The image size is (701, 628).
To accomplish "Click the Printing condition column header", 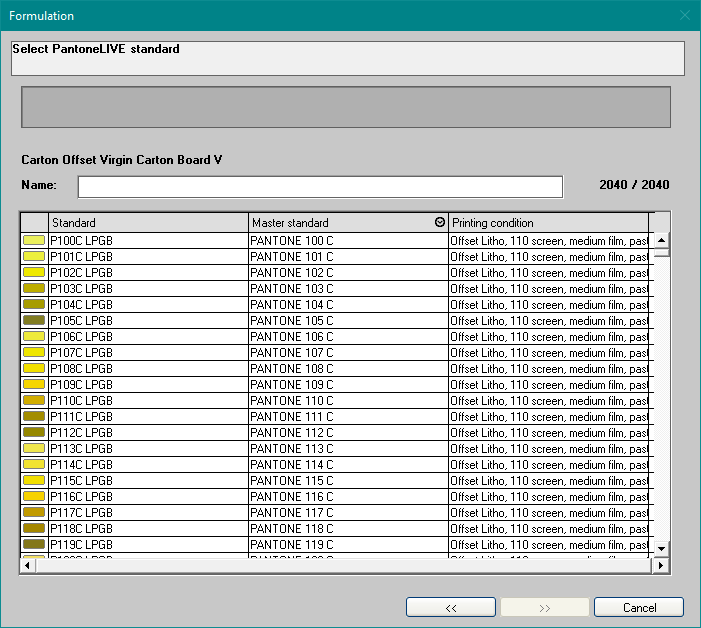I will [x=549, y=223].
